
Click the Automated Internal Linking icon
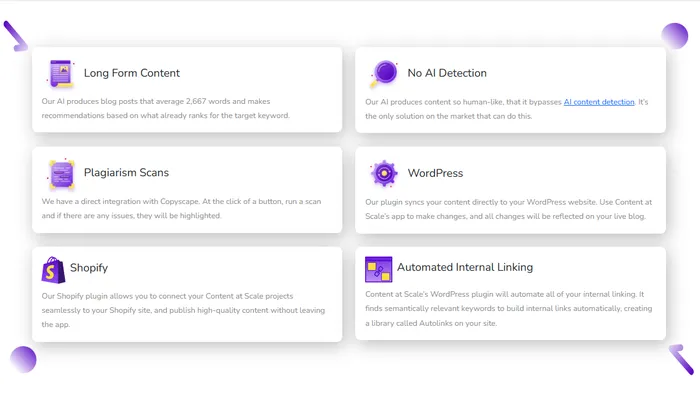[x=378, y=269]
